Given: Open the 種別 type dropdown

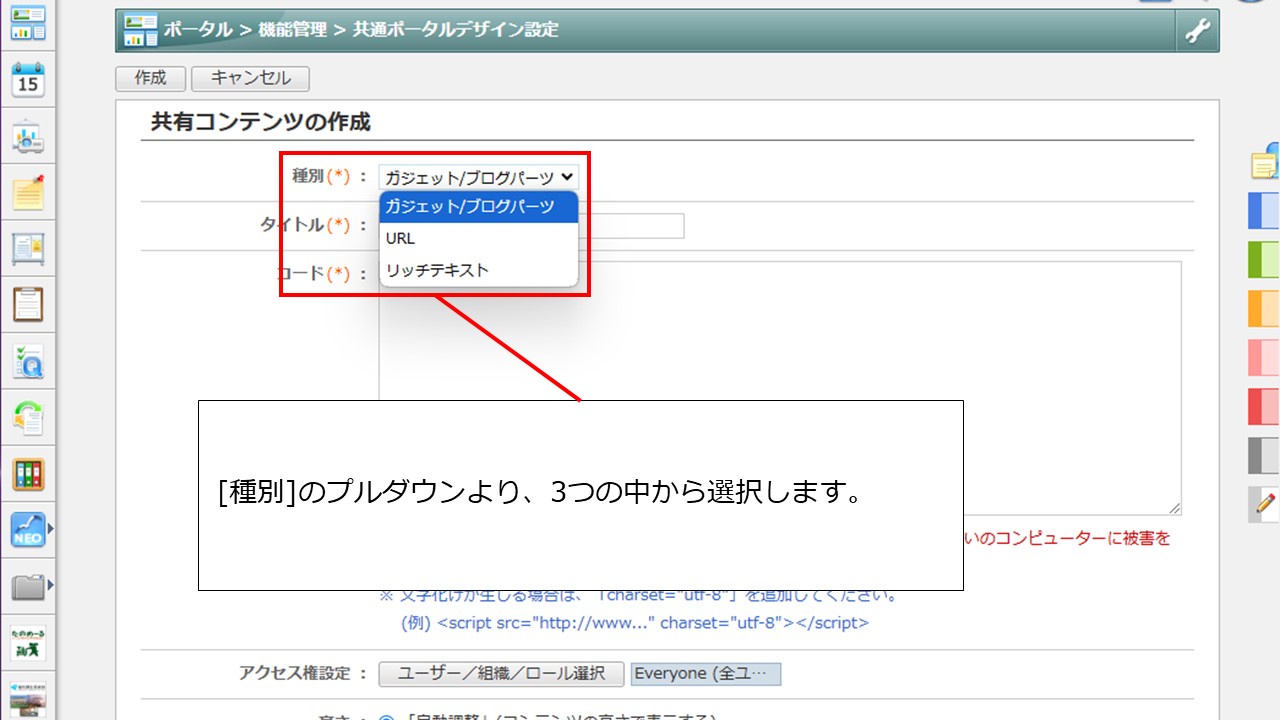Looking at the screenshot, I should (x=479, y=177).
